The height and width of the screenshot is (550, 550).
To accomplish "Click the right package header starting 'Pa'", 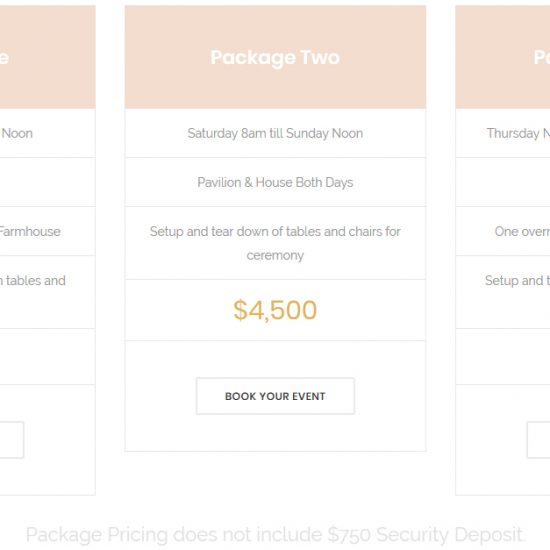I will [x=503, y=57].
